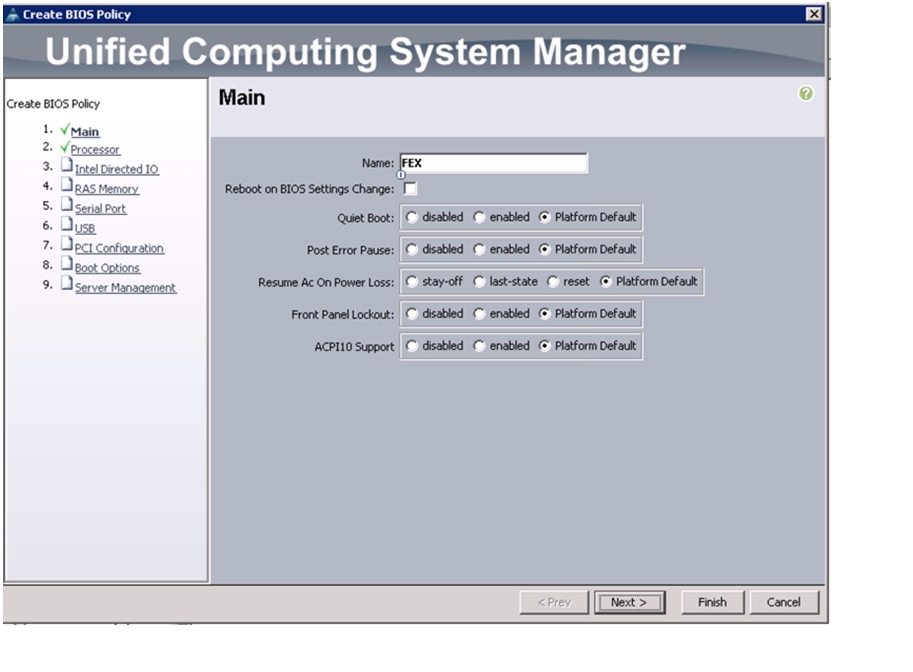
Task: Set Front Panel Lockout to enabled
Action: [479, 314]
